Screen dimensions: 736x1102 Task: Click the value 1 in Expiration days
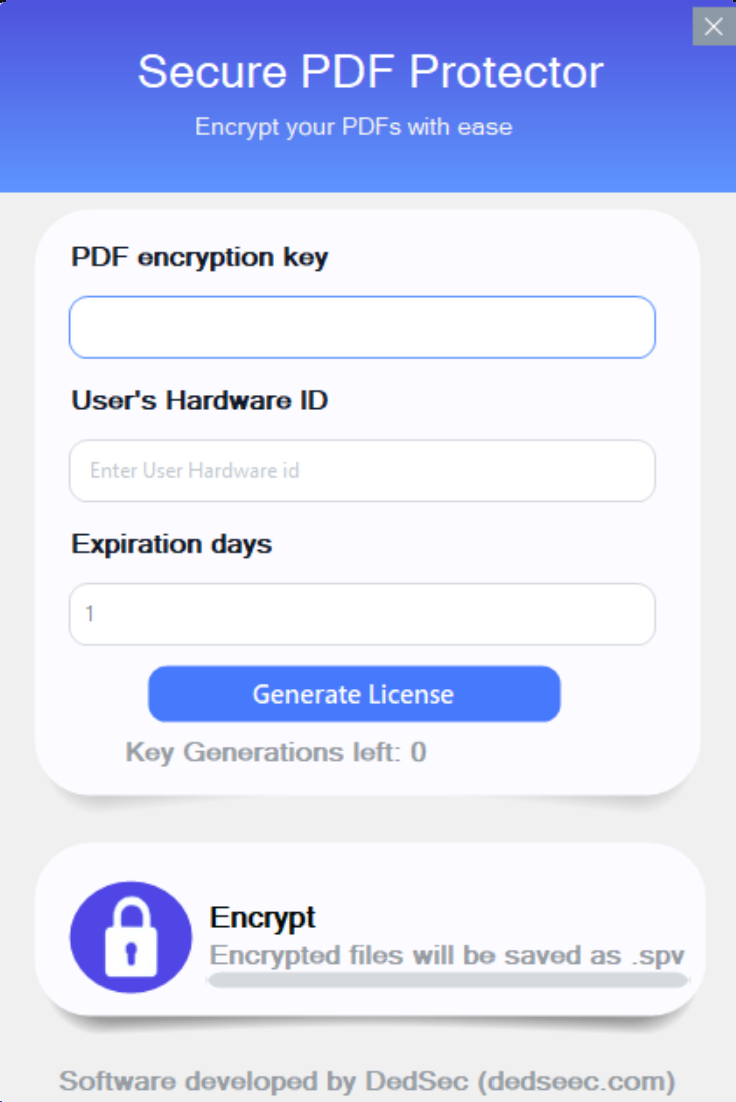(x=89, y=614)
